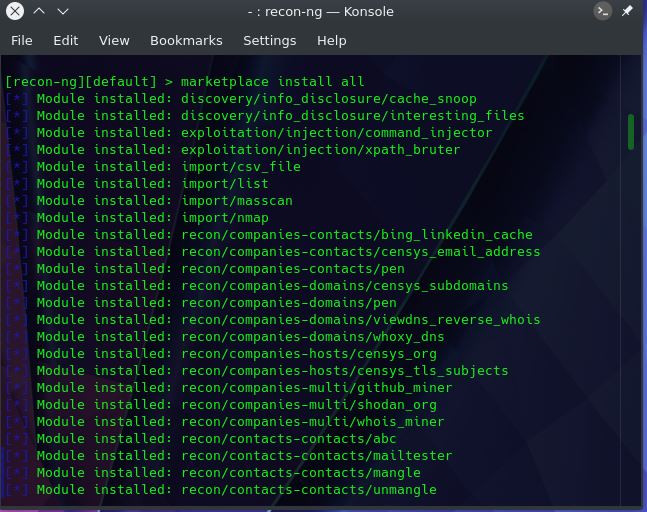647x512 pixels.
Task: Click the pin icon in title bar
Action: 627,11
